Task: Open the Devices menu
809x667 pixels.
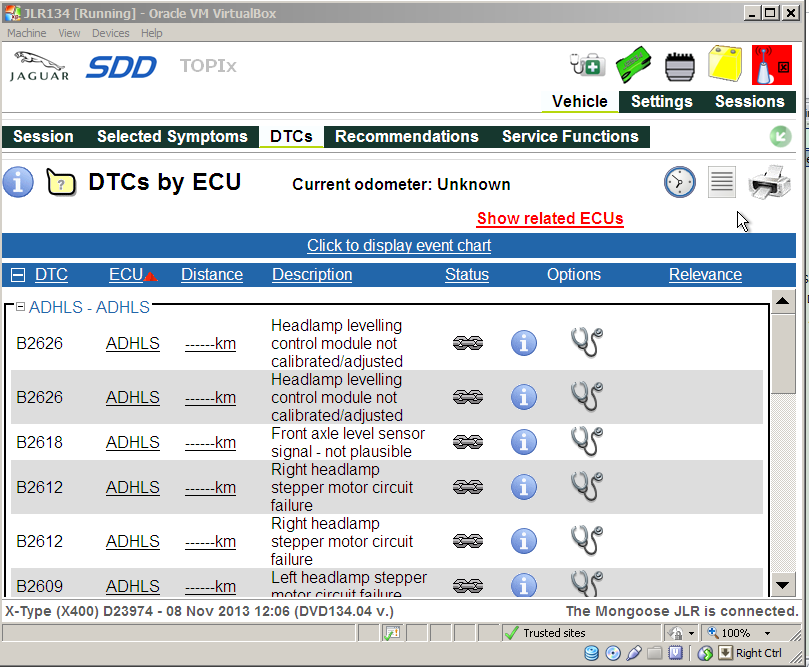Action: click(110, 33)
